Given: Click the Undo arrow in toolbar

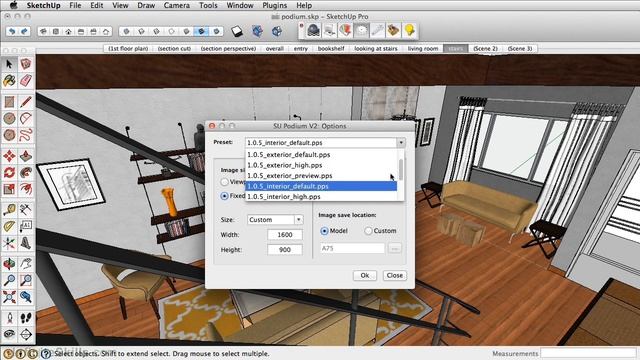Looking at the screenshot, I should tap(12, 31).
